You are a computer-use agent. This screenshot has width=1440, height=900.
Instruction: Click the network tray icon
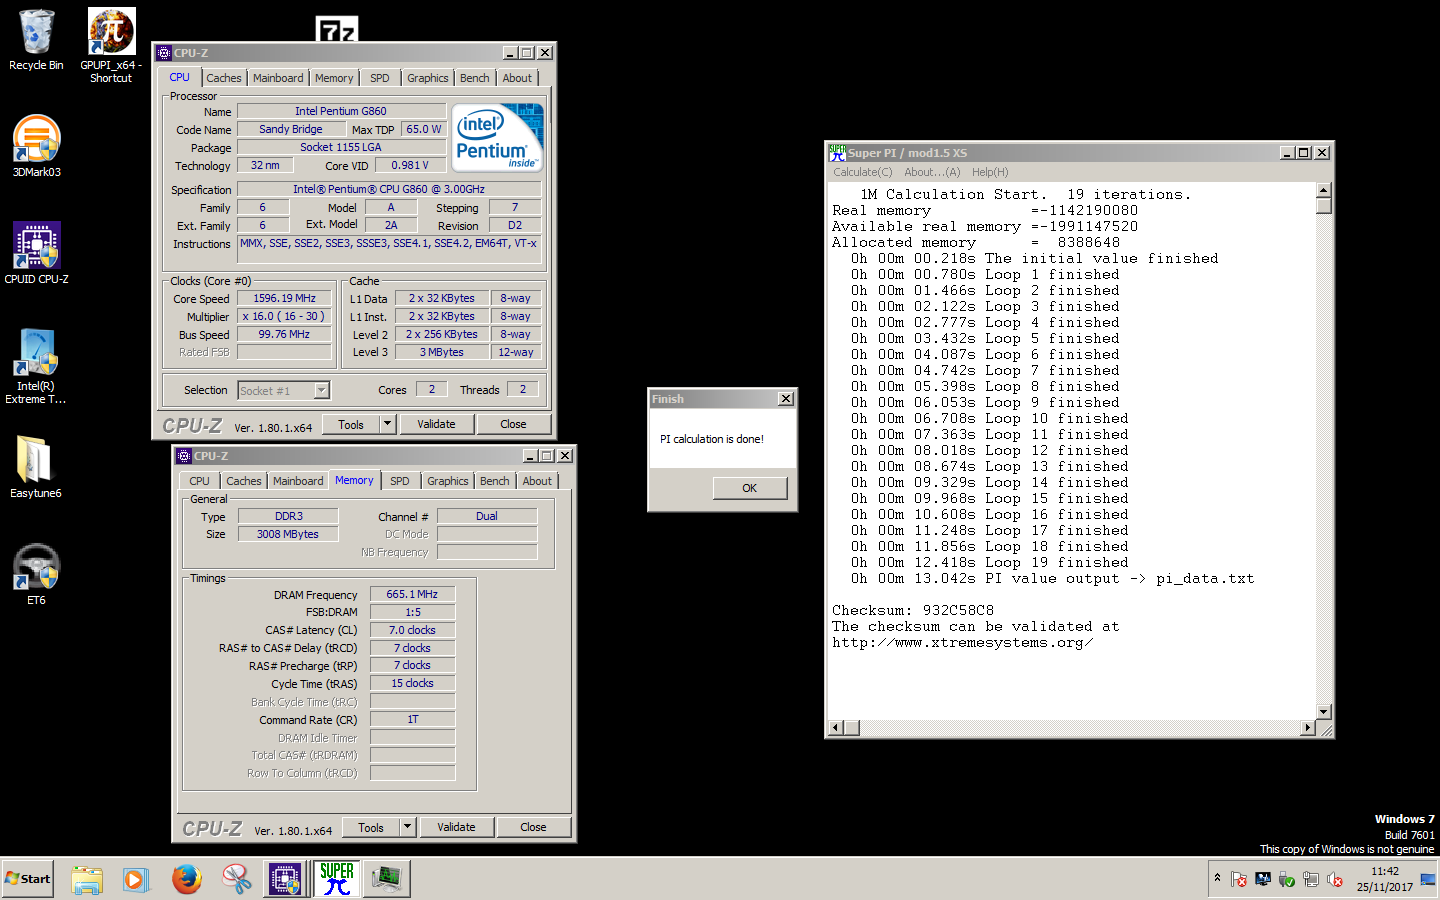(1310, 880)
